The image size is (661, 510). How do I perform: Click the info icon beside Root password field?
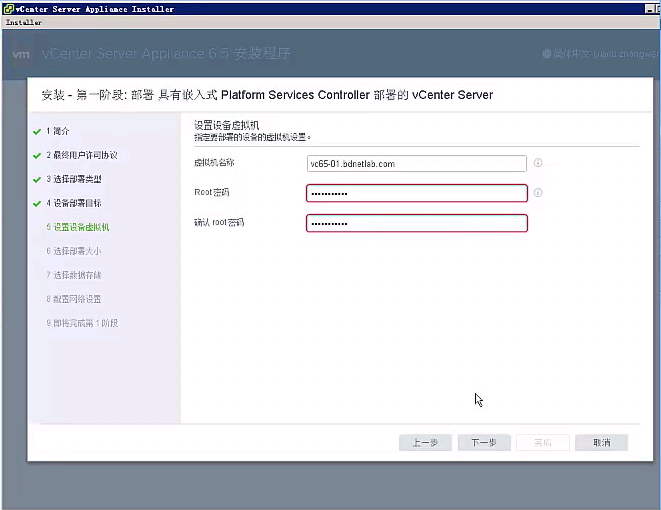[x=538, y=193]
